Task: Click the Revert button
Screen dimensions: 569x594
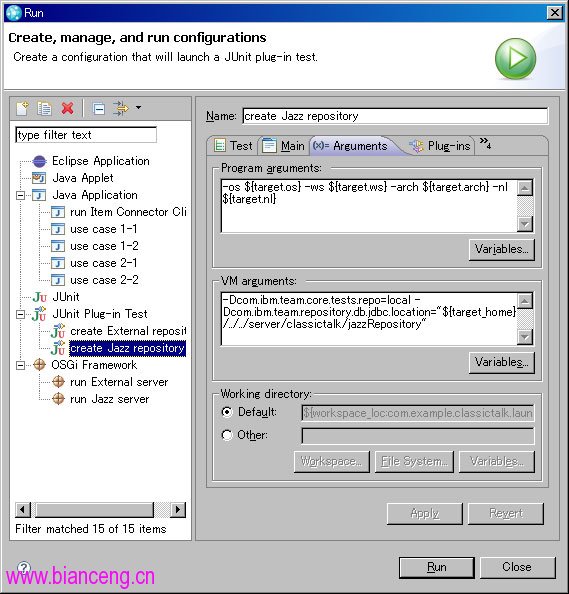Action: pyautogui.click(x=506, y=514)
